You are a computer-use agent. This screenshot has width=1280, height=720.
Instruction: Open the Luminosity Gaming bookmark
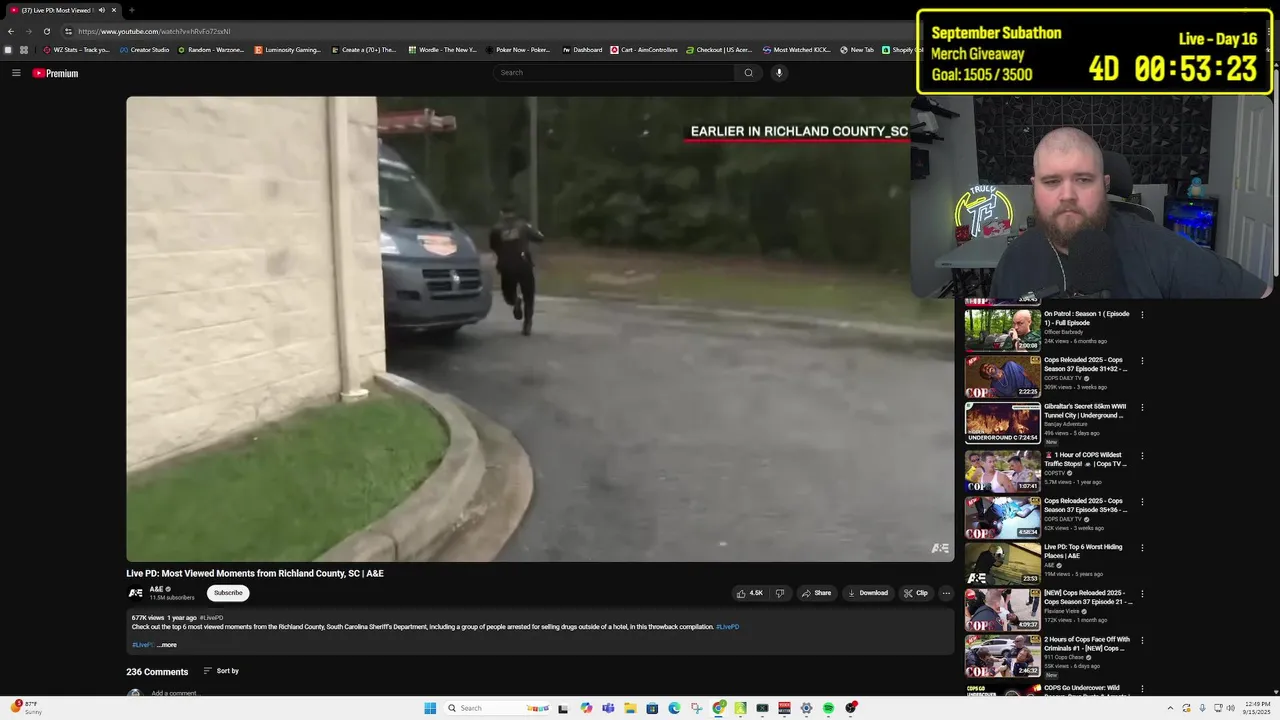click(x=288, y=50)
